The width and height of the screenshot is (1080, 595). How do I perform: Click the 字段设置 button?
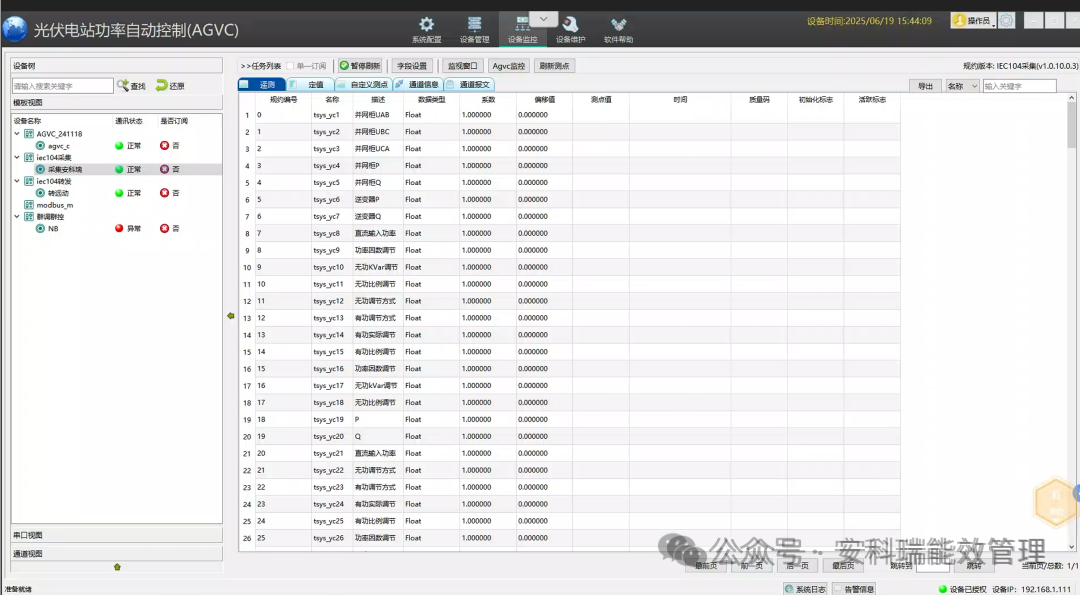(x=412, y=66)
